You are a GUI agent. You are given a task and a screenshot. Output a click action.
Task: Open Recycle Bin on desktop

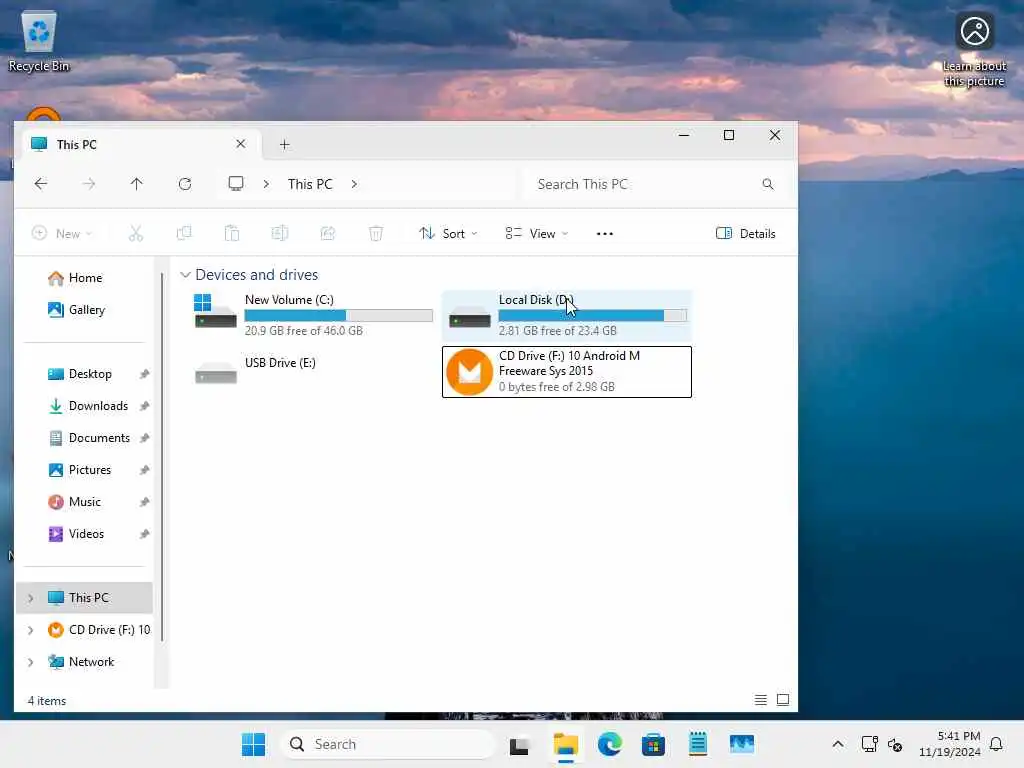(x=39, y=42)
